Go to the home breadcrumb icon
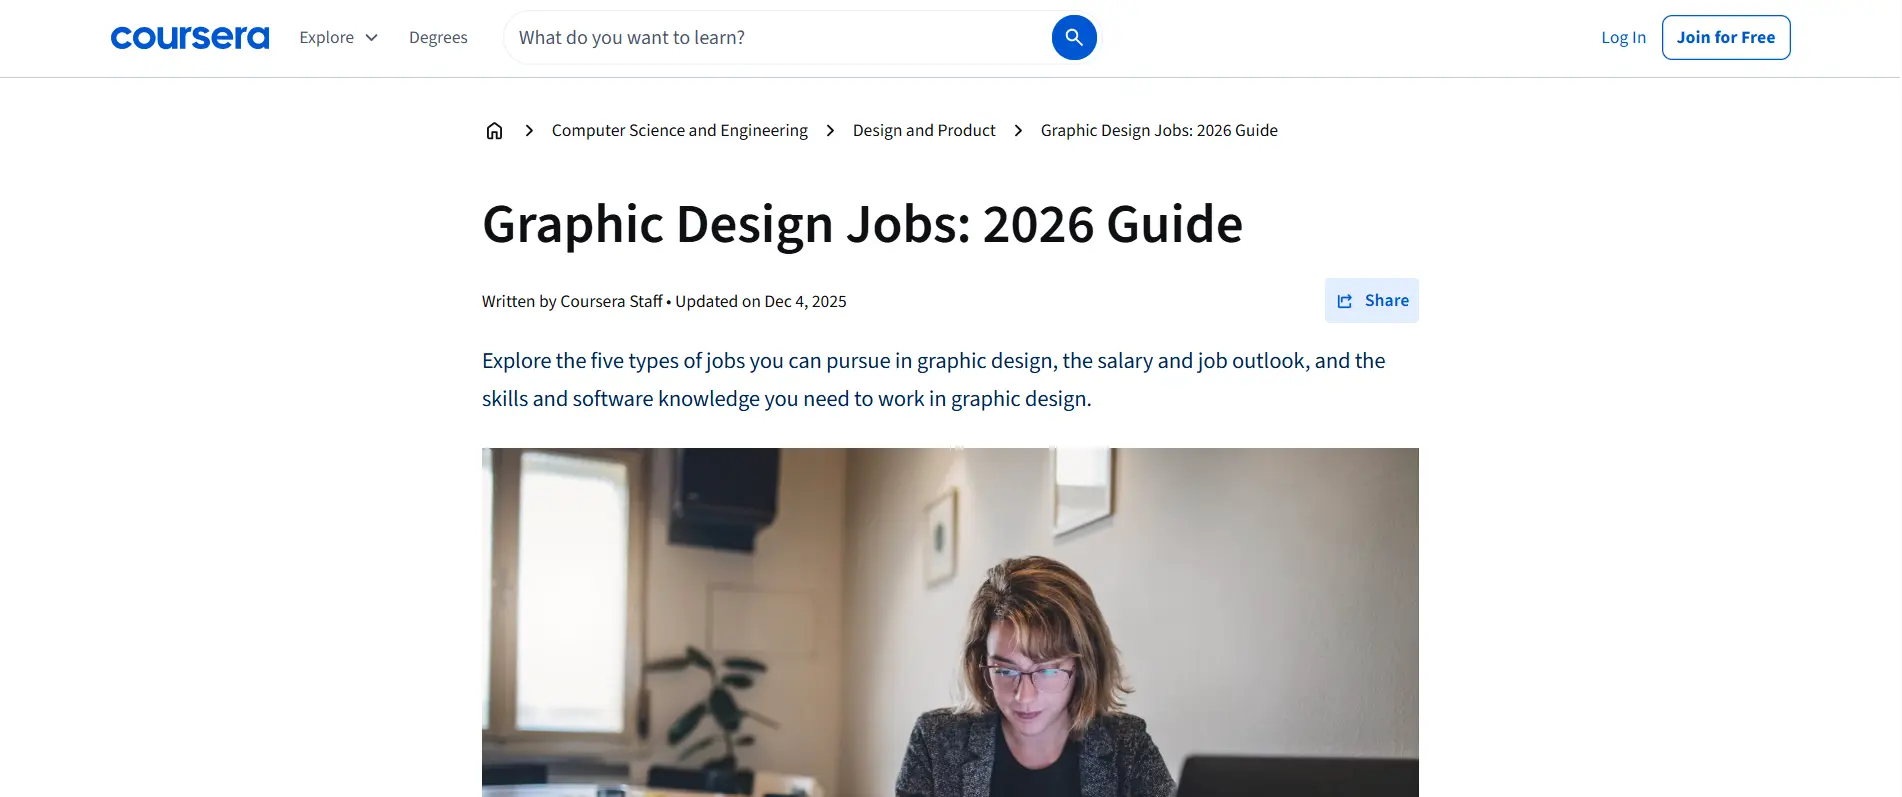Viewport: 1902px width, 797px height. (x=494, y=131)
